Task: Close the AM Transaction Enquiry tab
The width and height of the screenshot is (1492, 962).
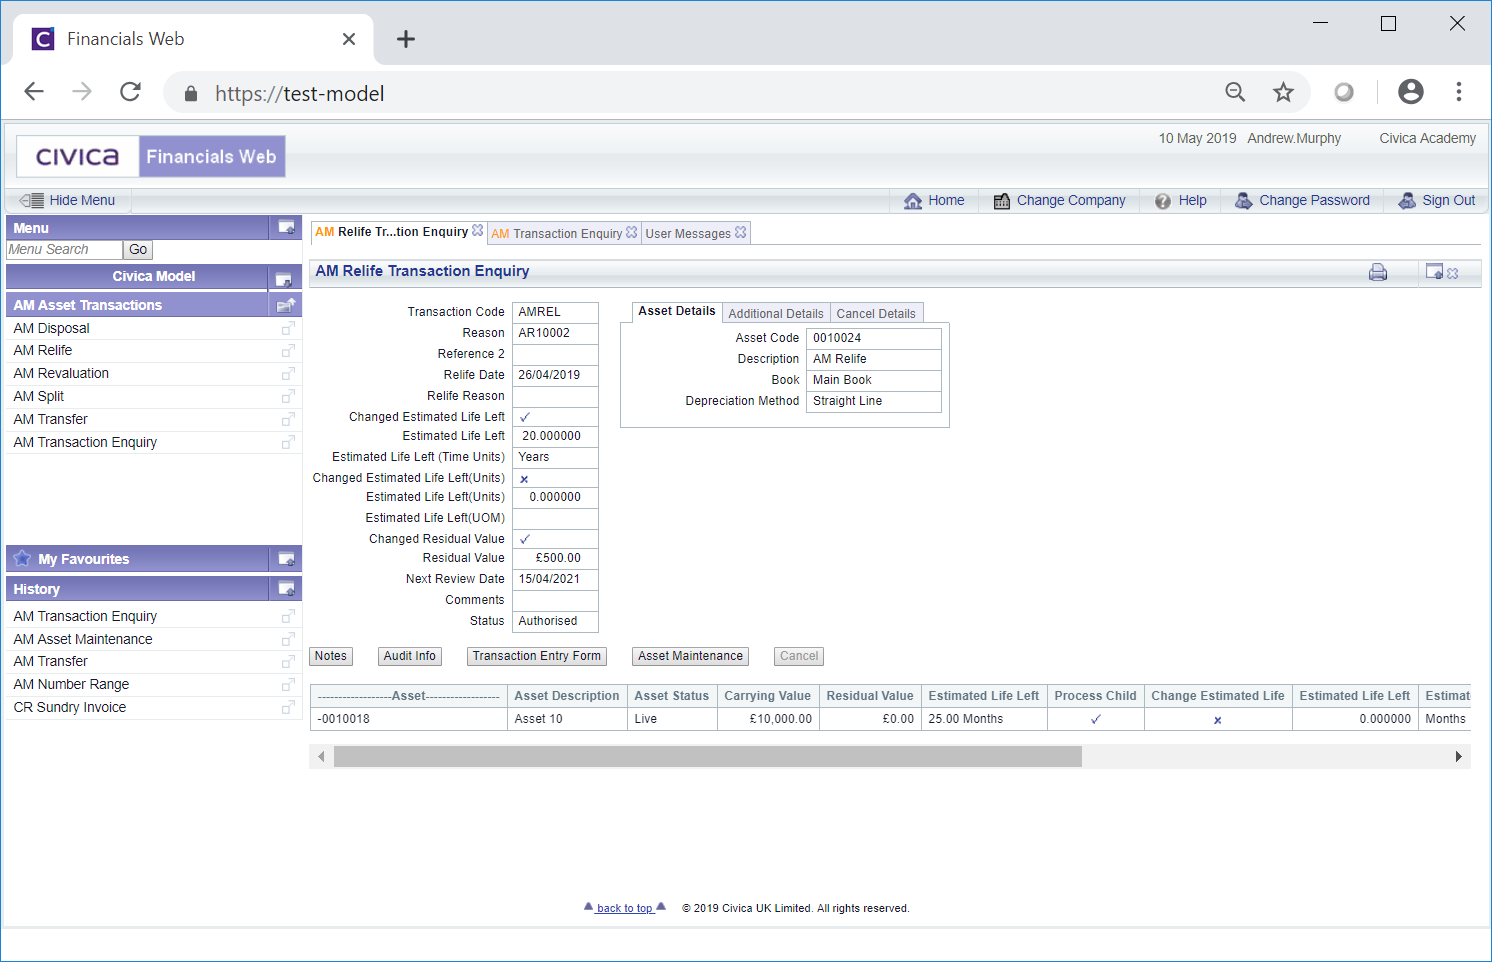Action: pos(632,232)
